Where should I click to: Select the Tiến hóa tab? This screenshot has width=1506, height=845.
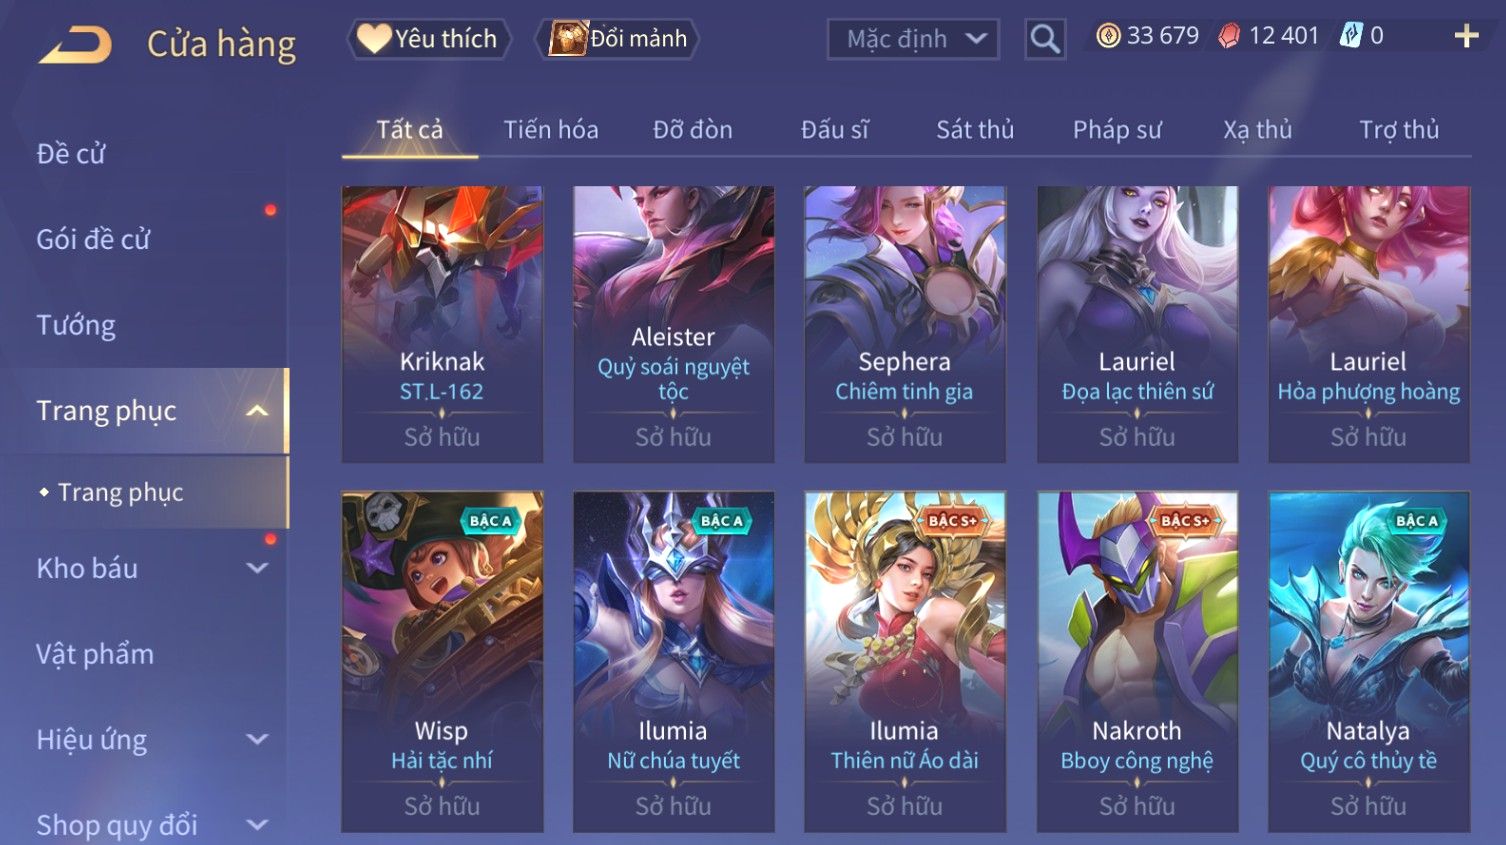(x=551, y=130)
